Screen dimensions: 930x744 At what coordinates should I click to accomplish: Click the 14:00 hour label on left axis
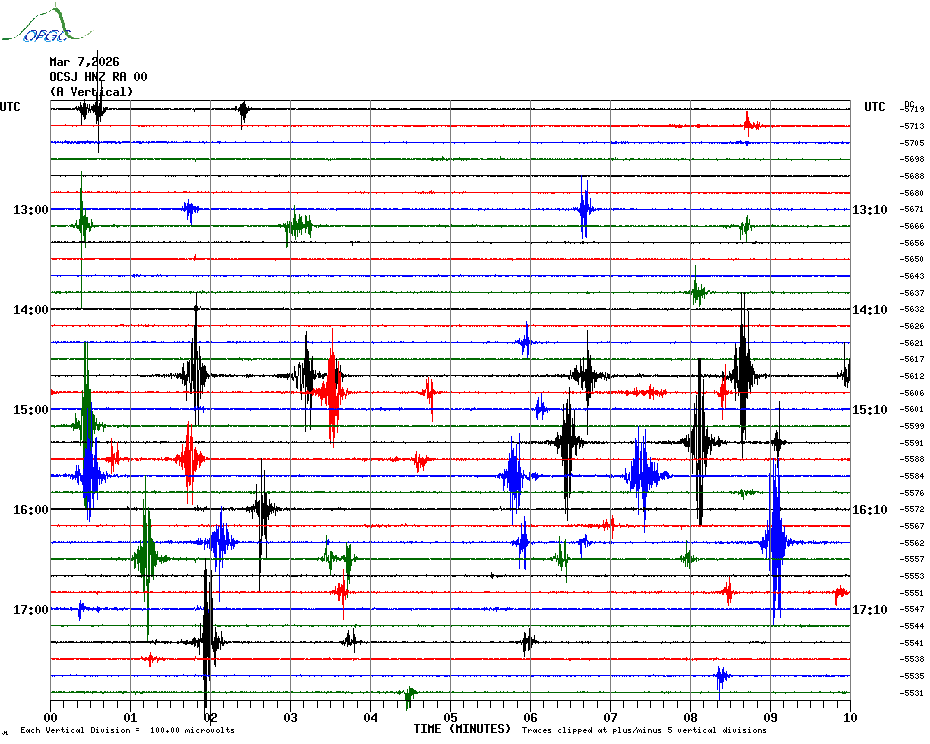point(30,310)
